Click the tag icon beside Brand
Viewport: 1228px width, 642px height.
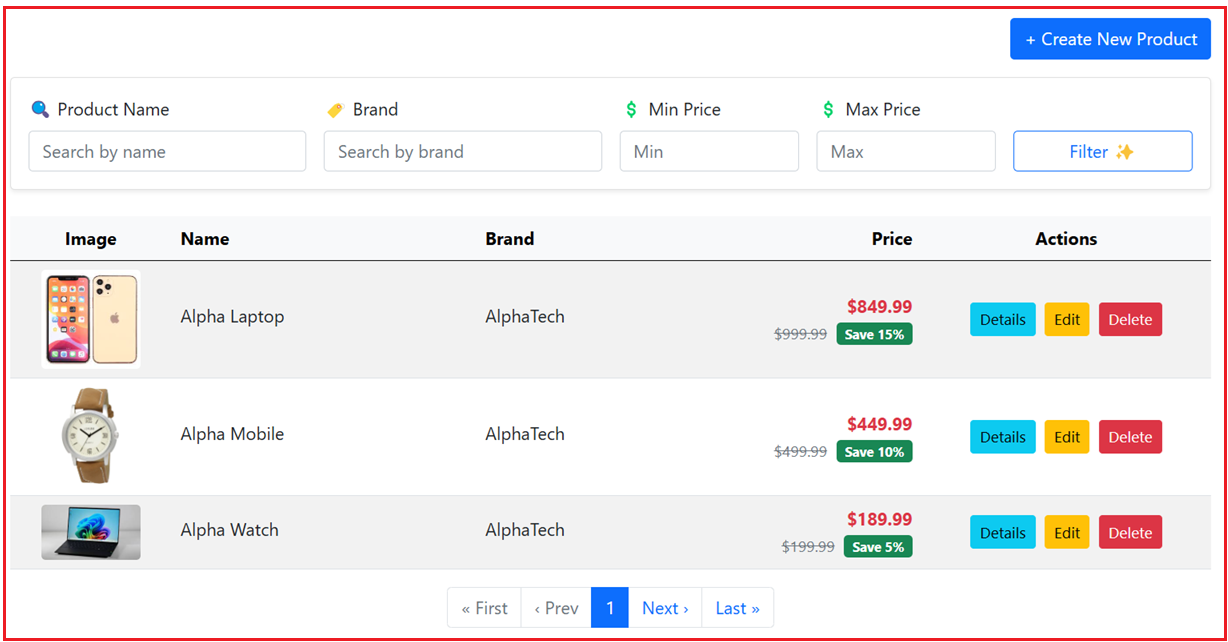[335, 110]
